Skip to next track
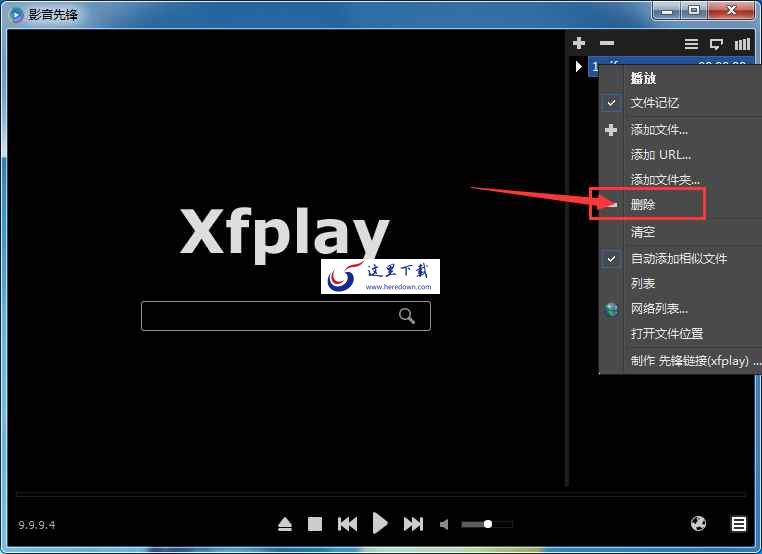This screenshot has width=762, height=554. click(x=413, y=524)
